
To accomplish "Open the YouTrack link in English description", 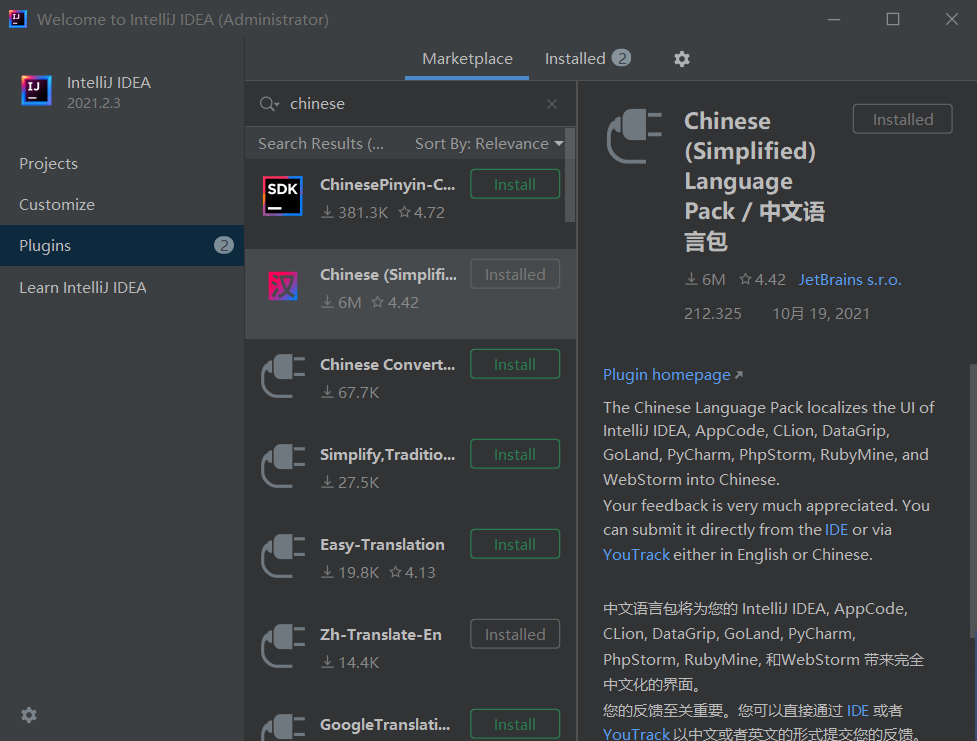I will click(636, 555).
